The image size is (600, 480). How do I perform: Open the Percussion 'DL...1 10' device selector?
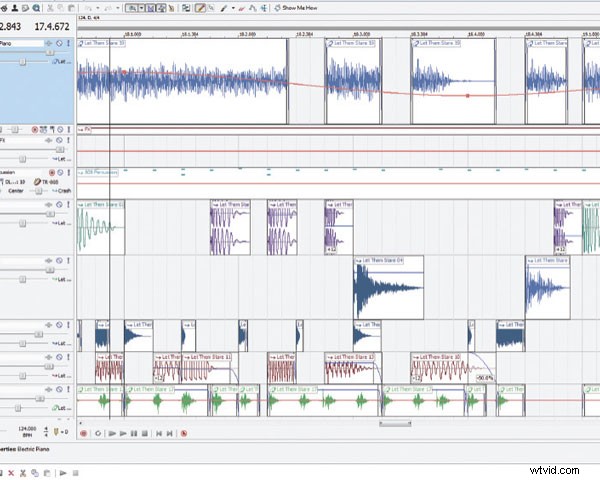[x=14, y=182]
